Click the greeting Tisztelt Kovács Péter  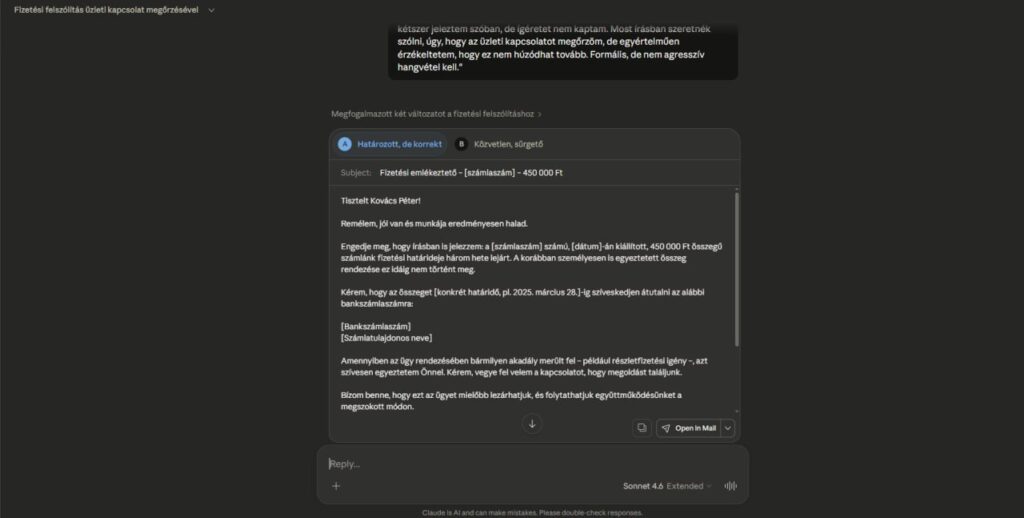click(381, 201)
